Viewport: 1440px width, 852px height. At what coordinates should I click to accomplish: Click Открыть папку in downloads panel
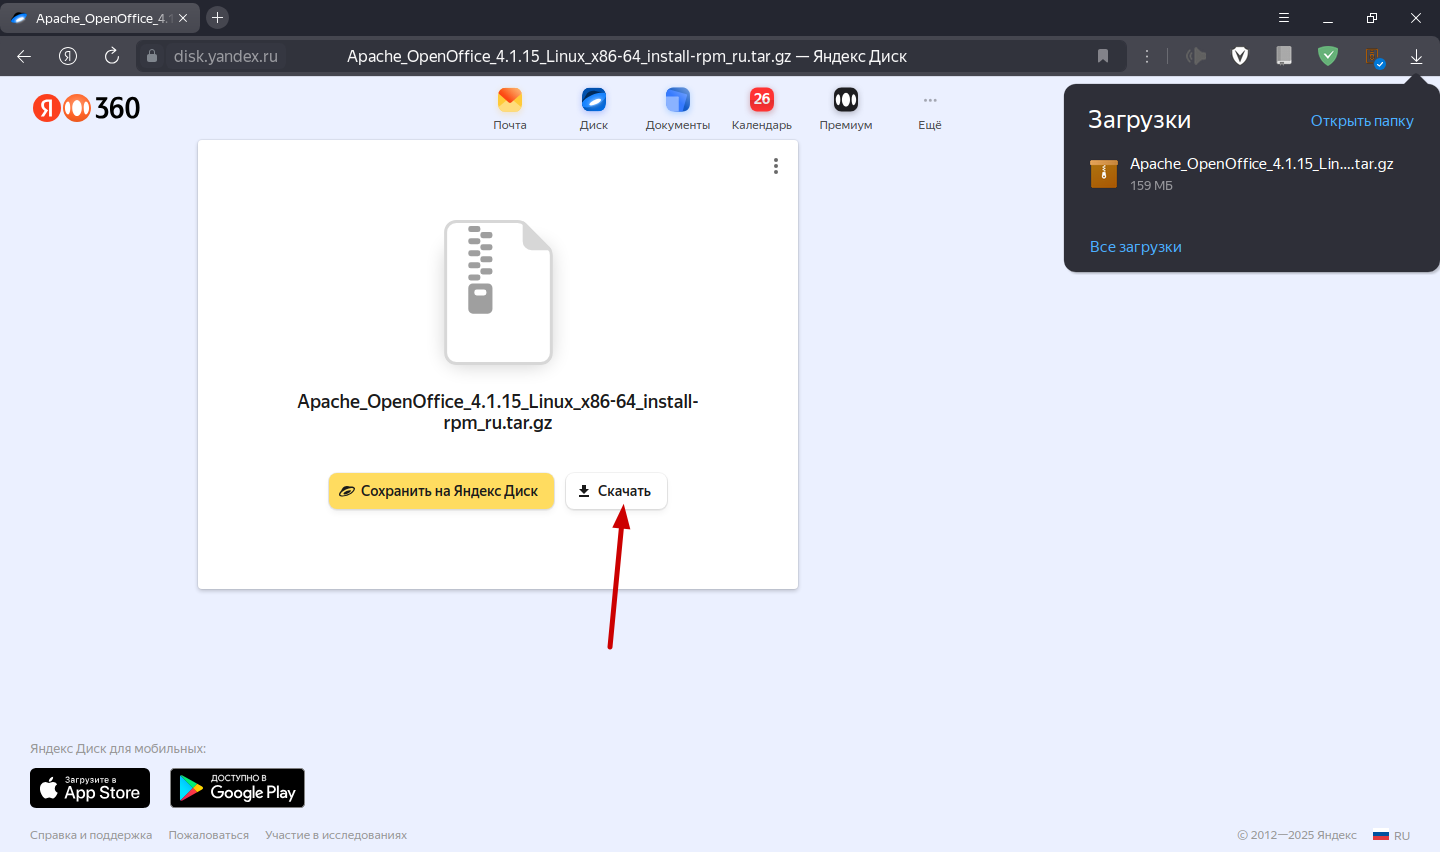1362,121
